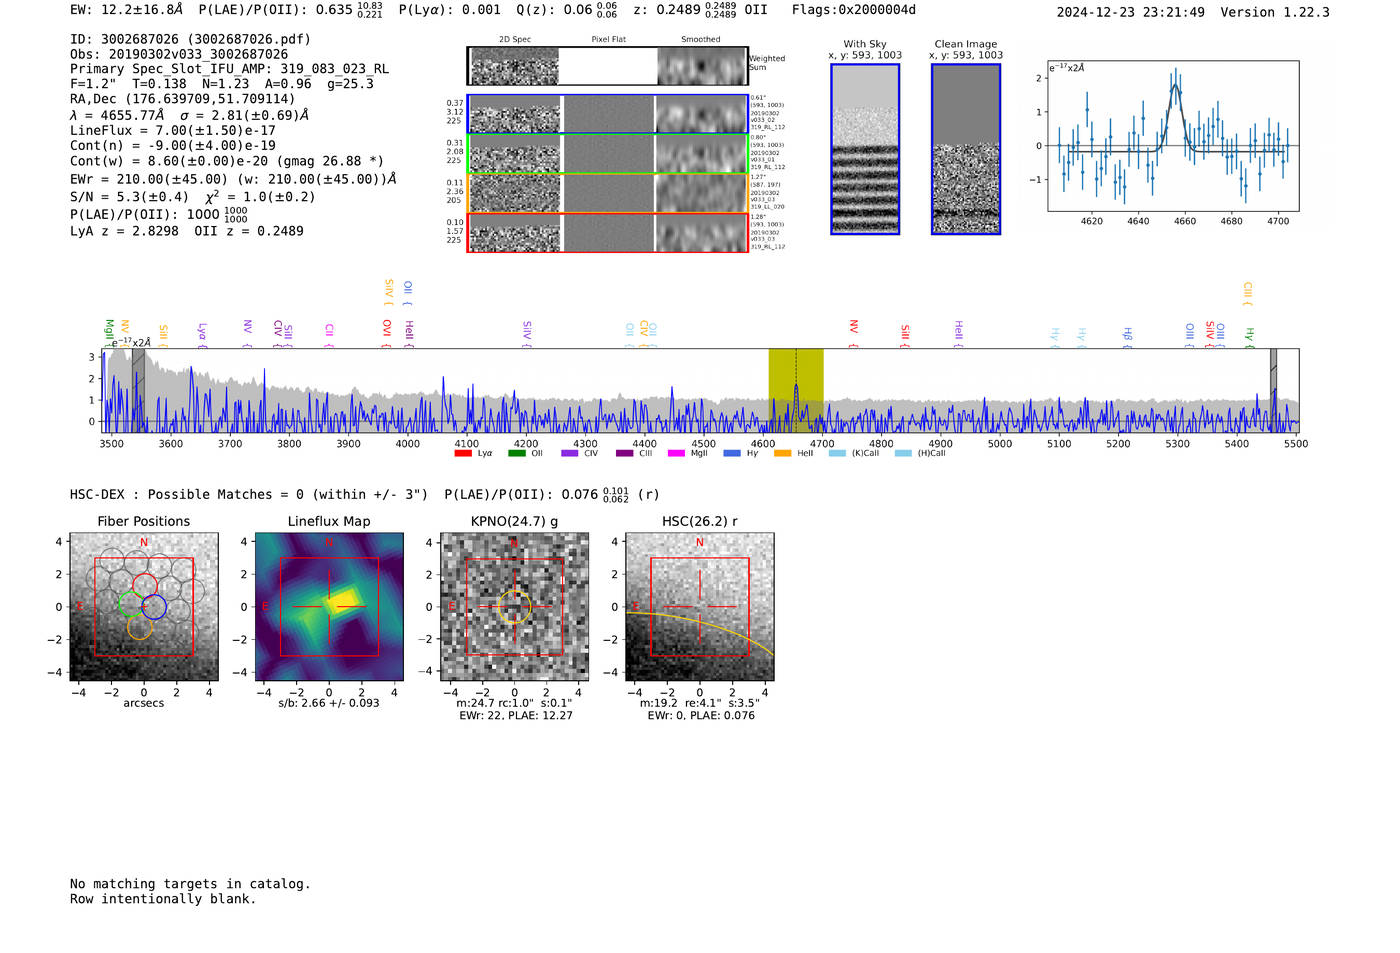Click the HeII orange legend swatch
The image size is (1400, 953).
coord(782,454)
